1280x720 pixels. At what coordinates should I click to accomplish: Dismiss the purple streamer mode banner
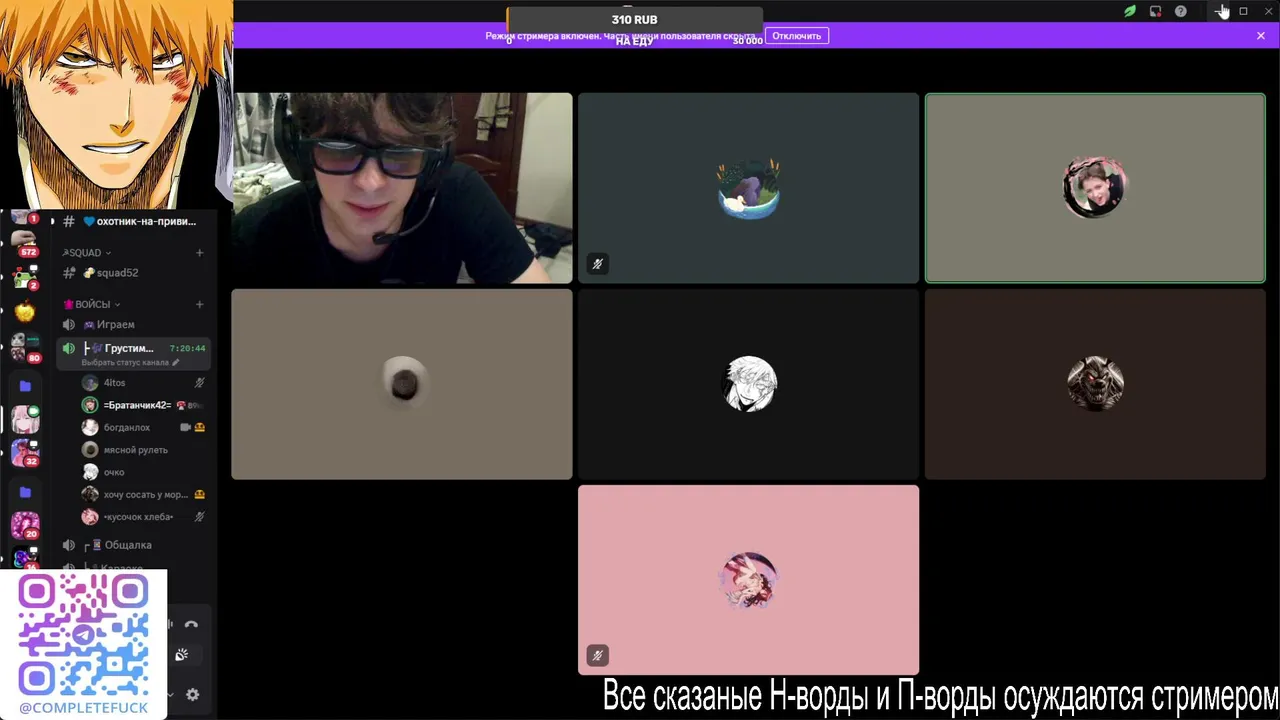point(1260,36)
